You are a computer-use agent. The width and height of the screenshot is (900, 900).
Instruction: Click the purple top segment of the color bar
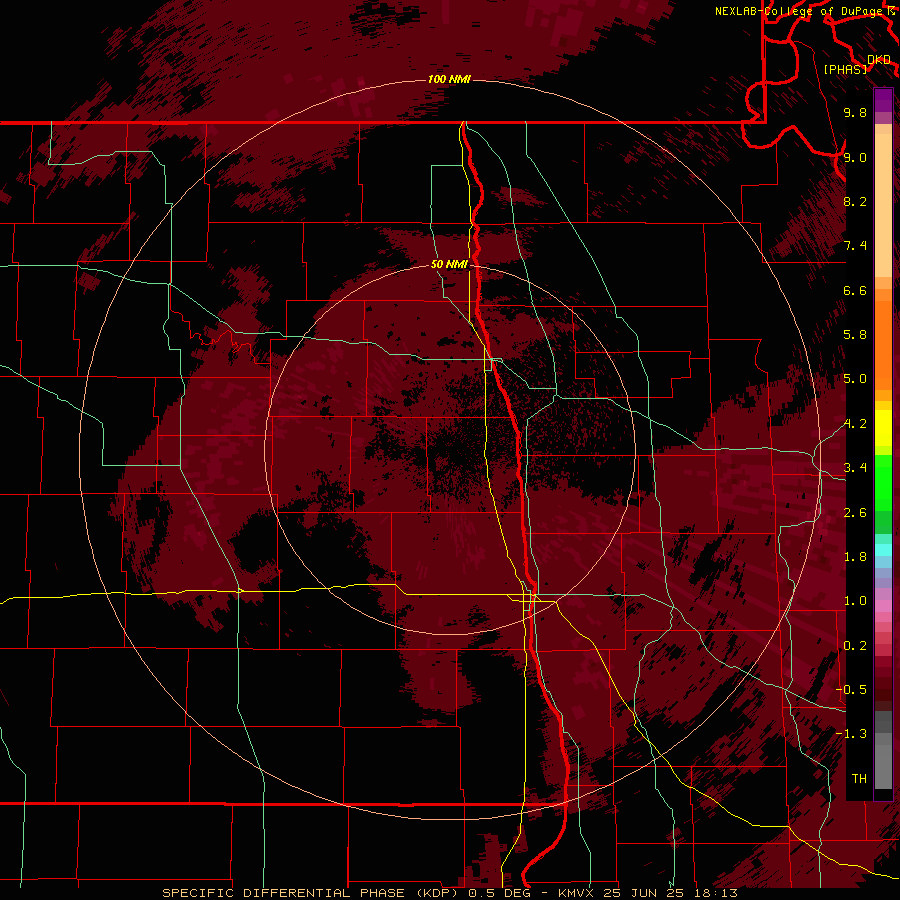click(883, 100)
